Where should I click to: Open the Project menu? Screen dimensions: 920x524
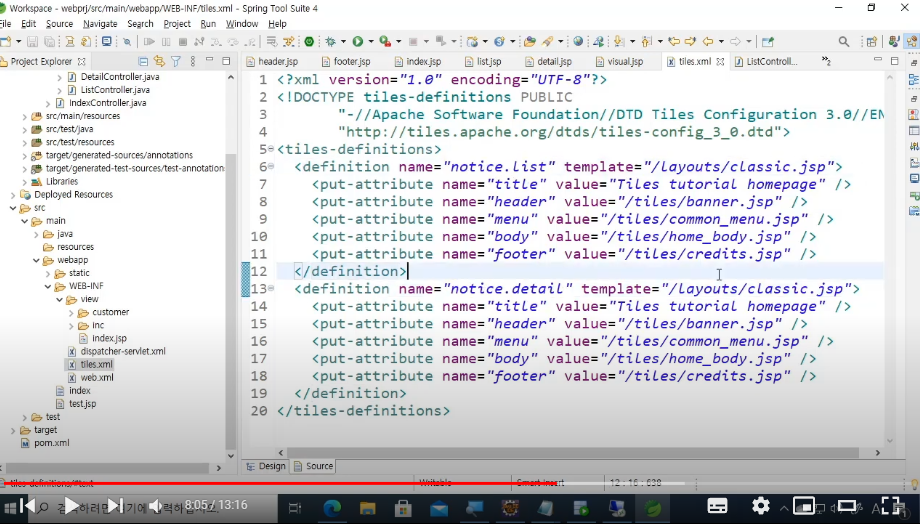[177, 24]
